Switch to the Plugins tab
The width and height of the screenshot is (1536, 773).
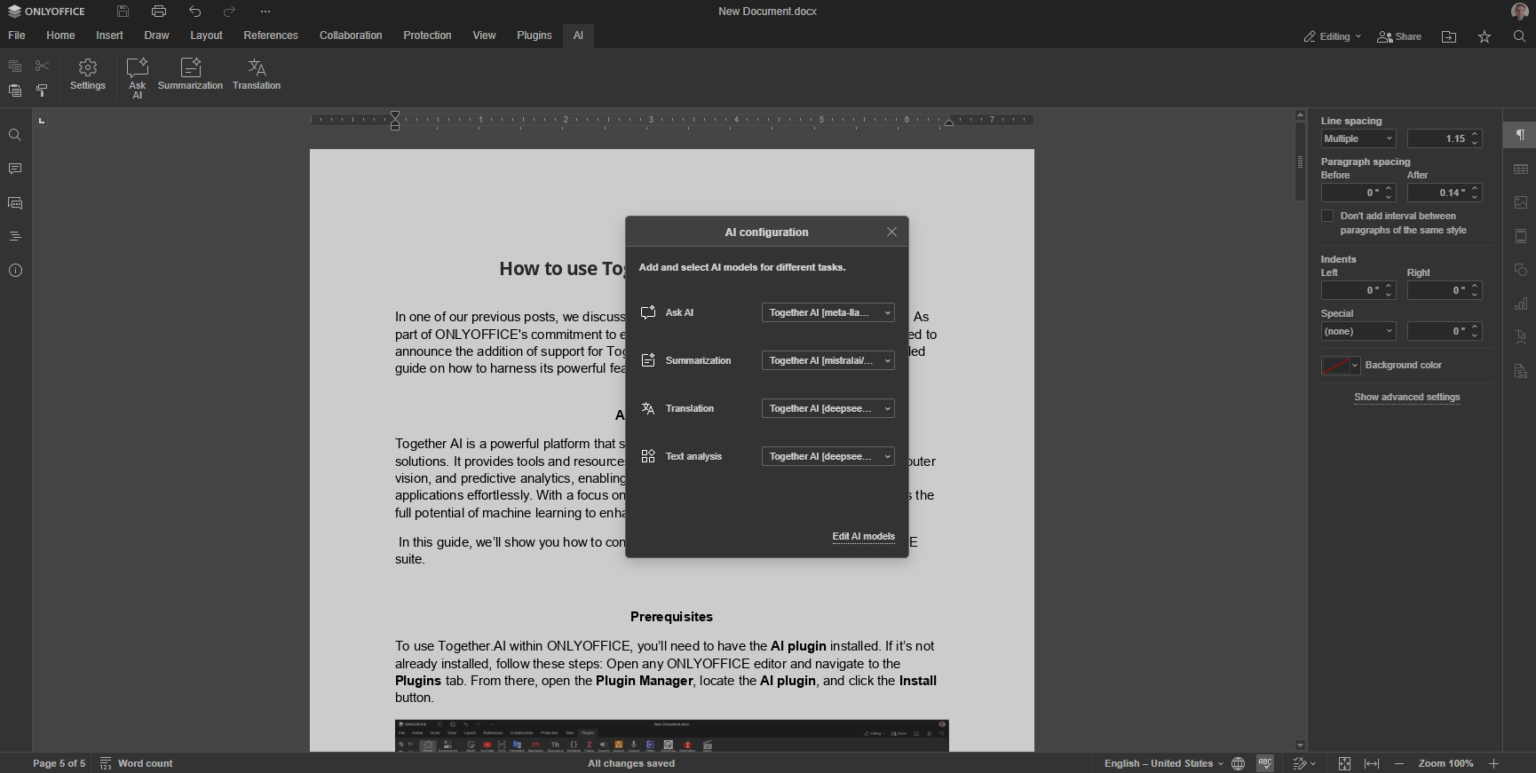pos(534,35)
